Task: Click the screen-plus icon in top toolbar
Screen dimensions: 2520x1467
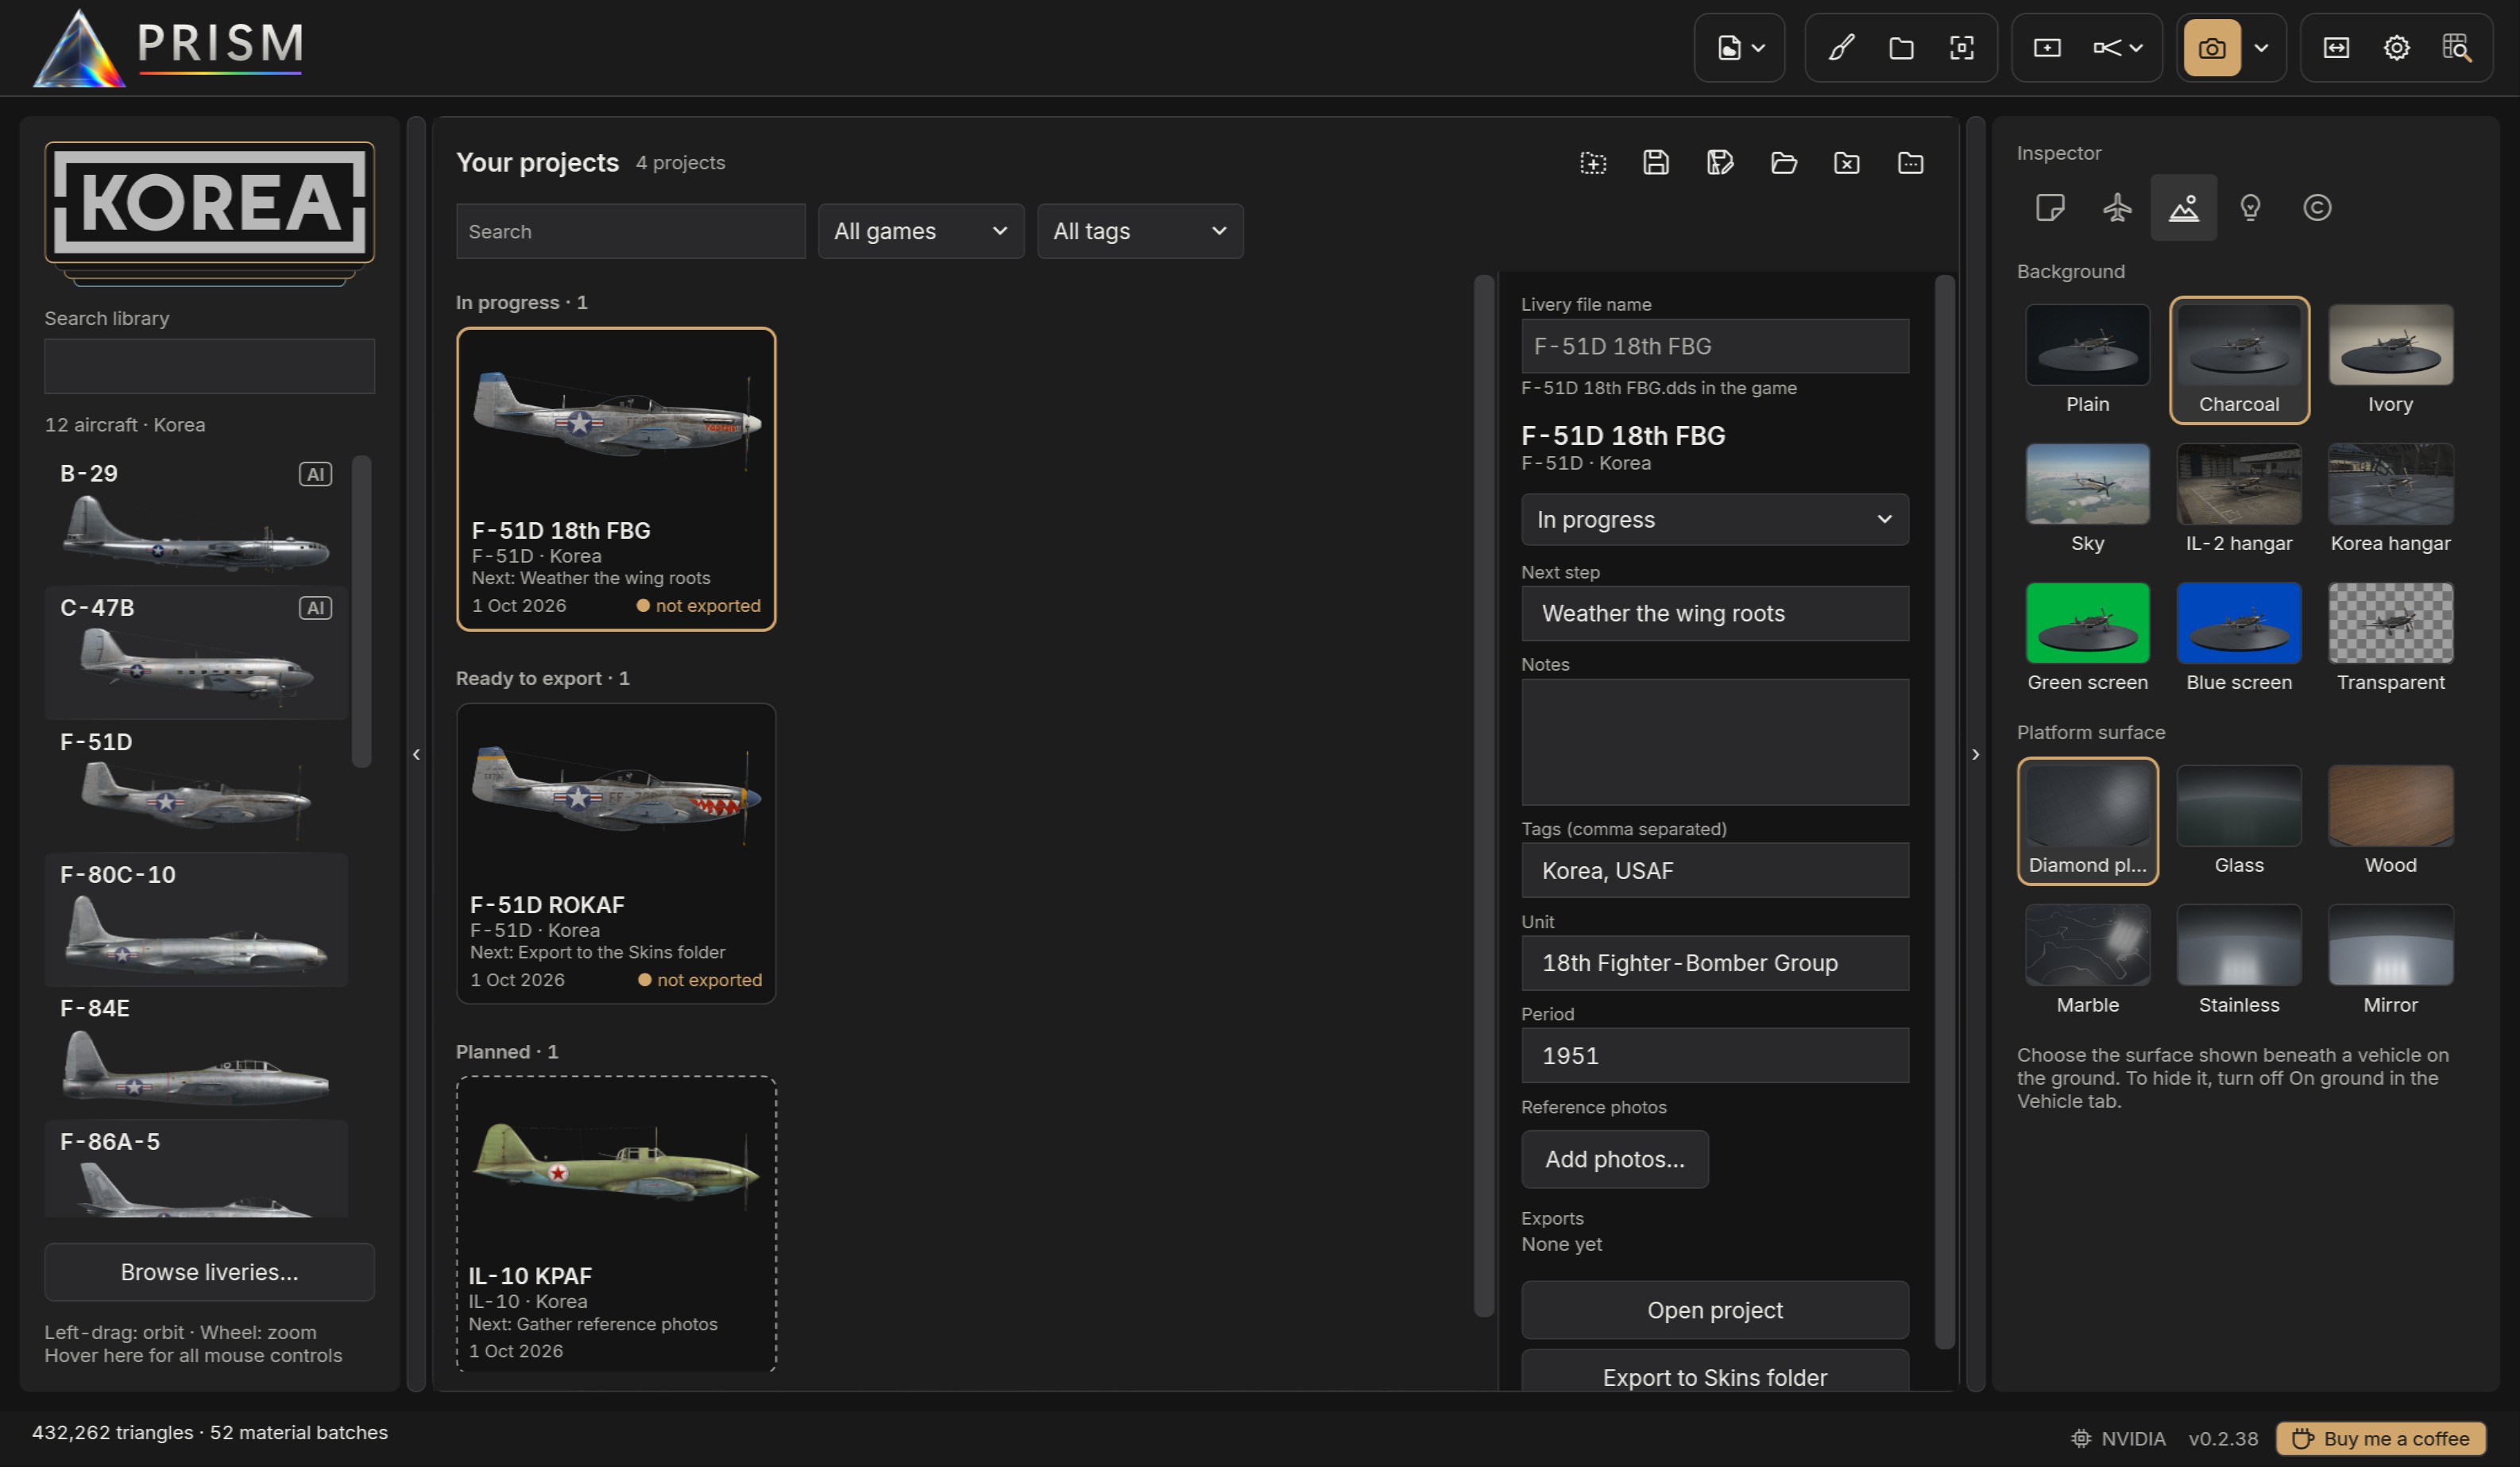Action: point(2047,48)
